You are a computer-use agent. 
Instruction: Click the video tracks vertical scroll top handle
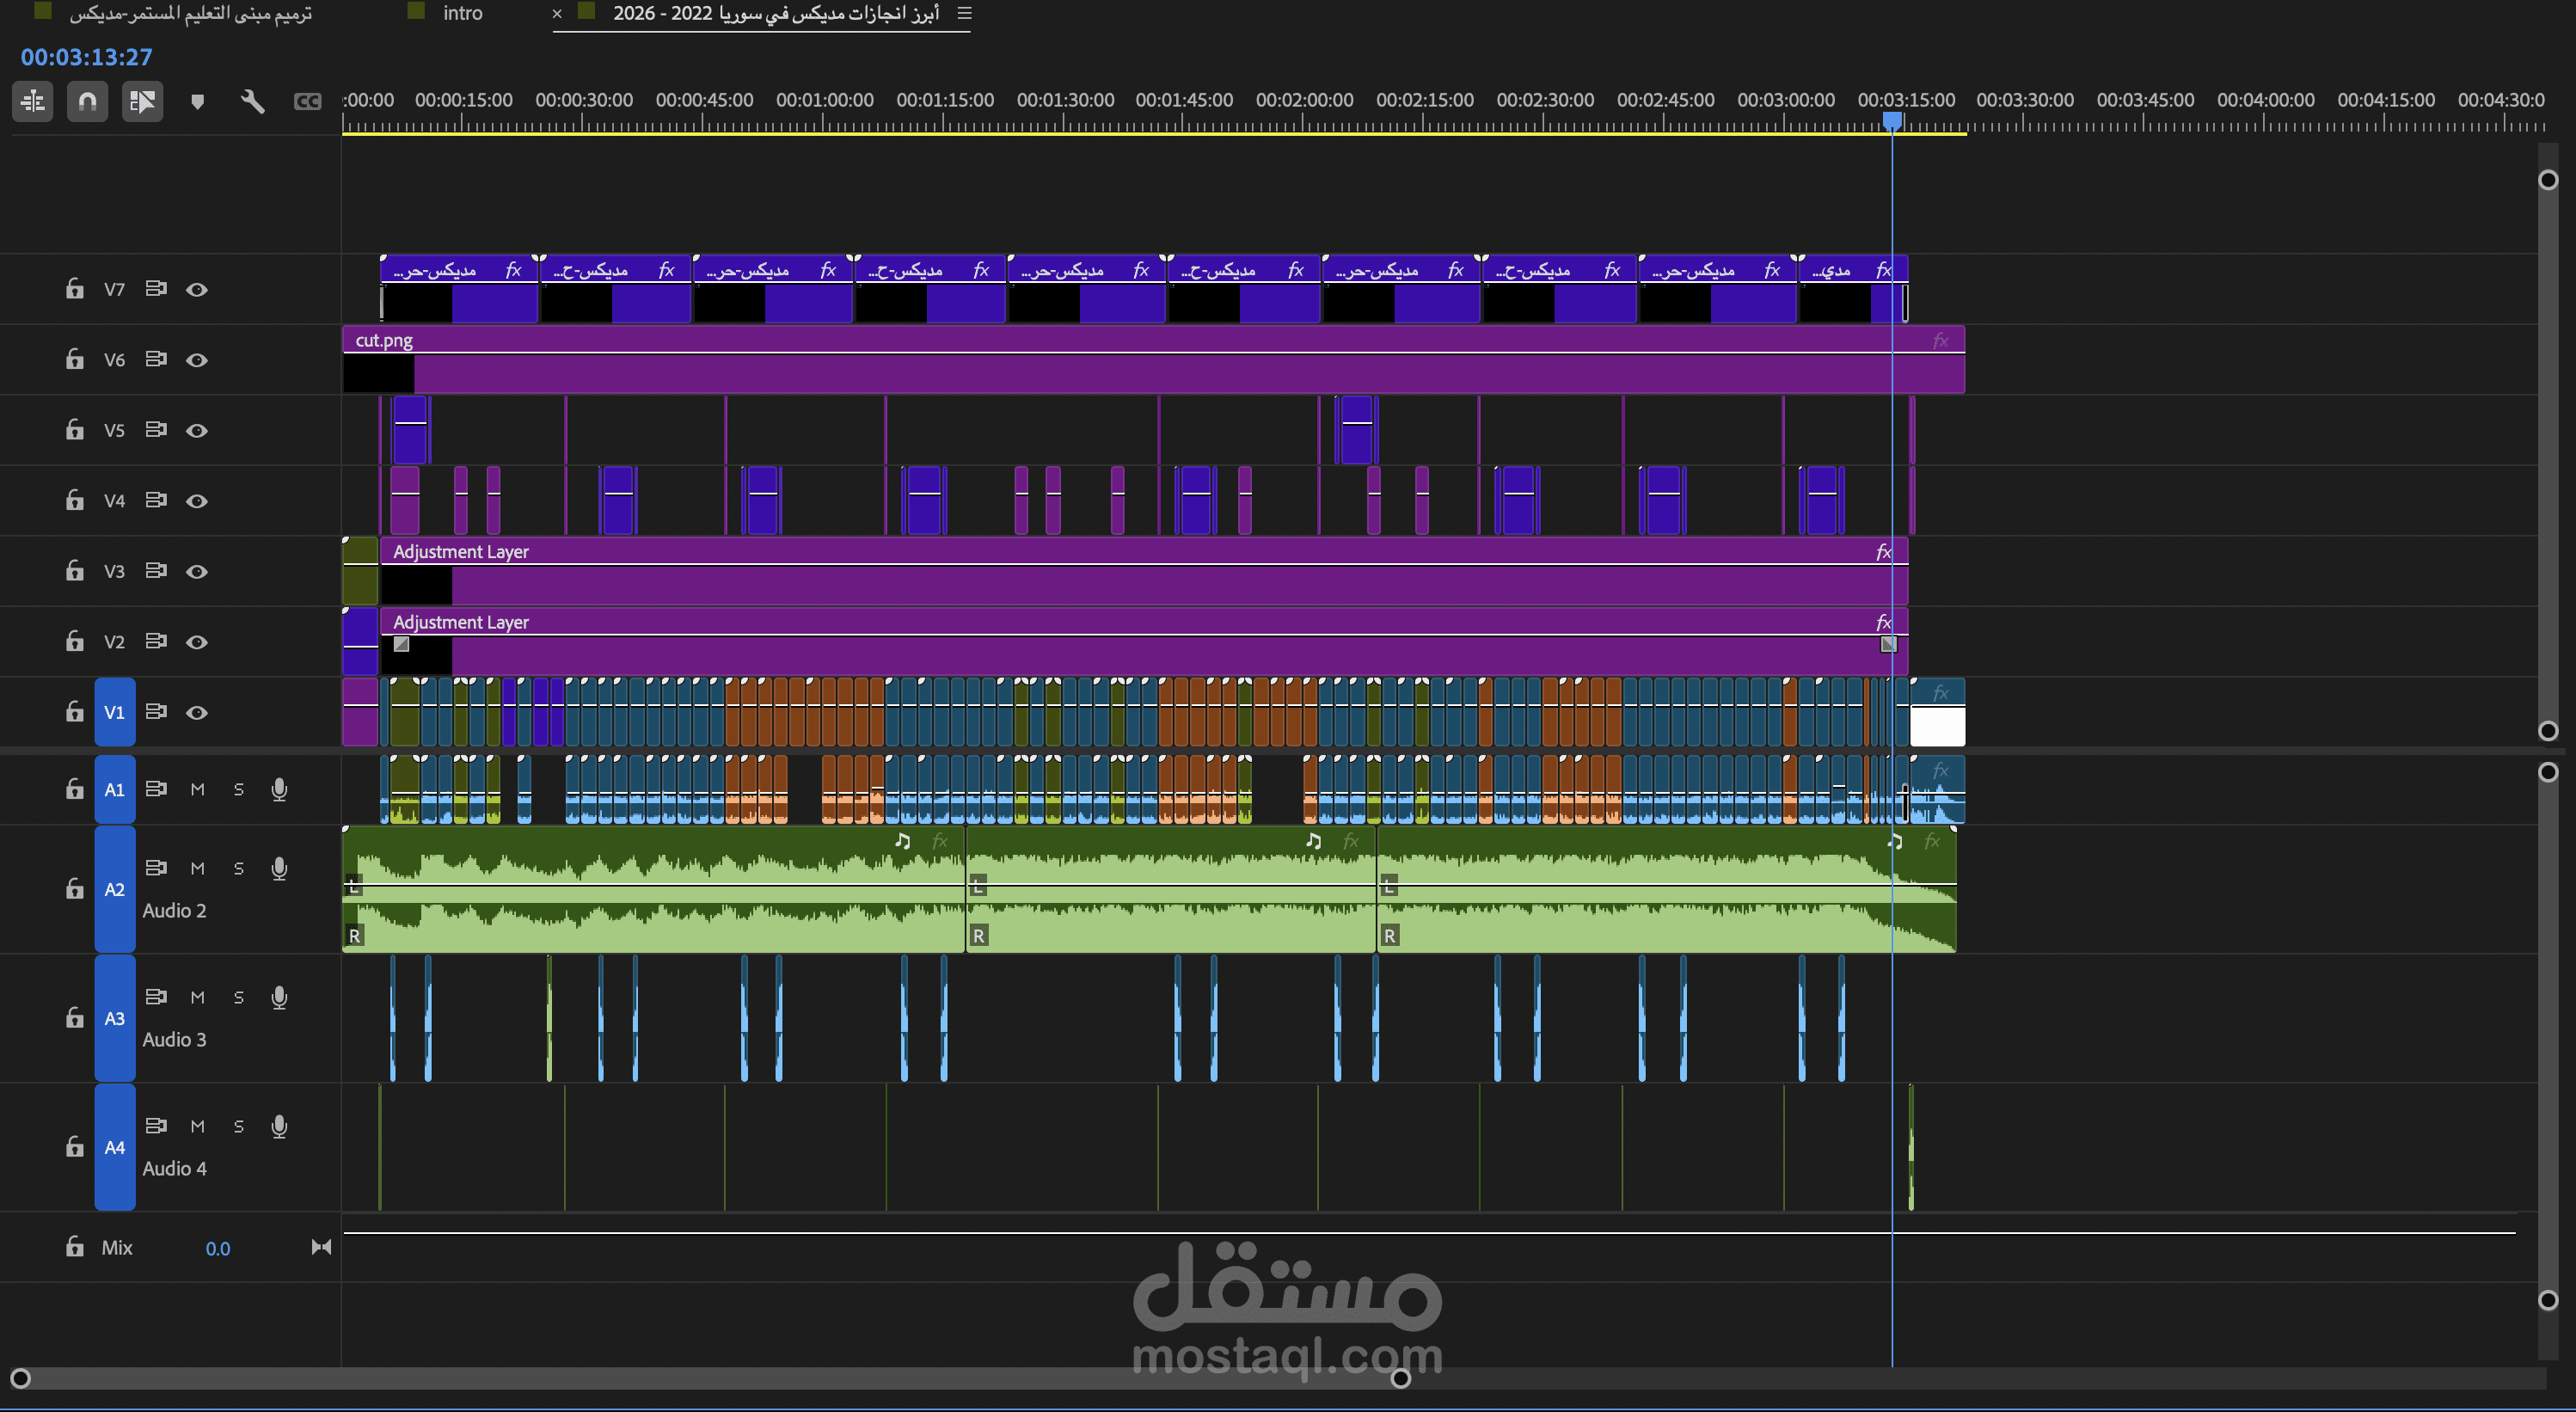(2548, 180)
